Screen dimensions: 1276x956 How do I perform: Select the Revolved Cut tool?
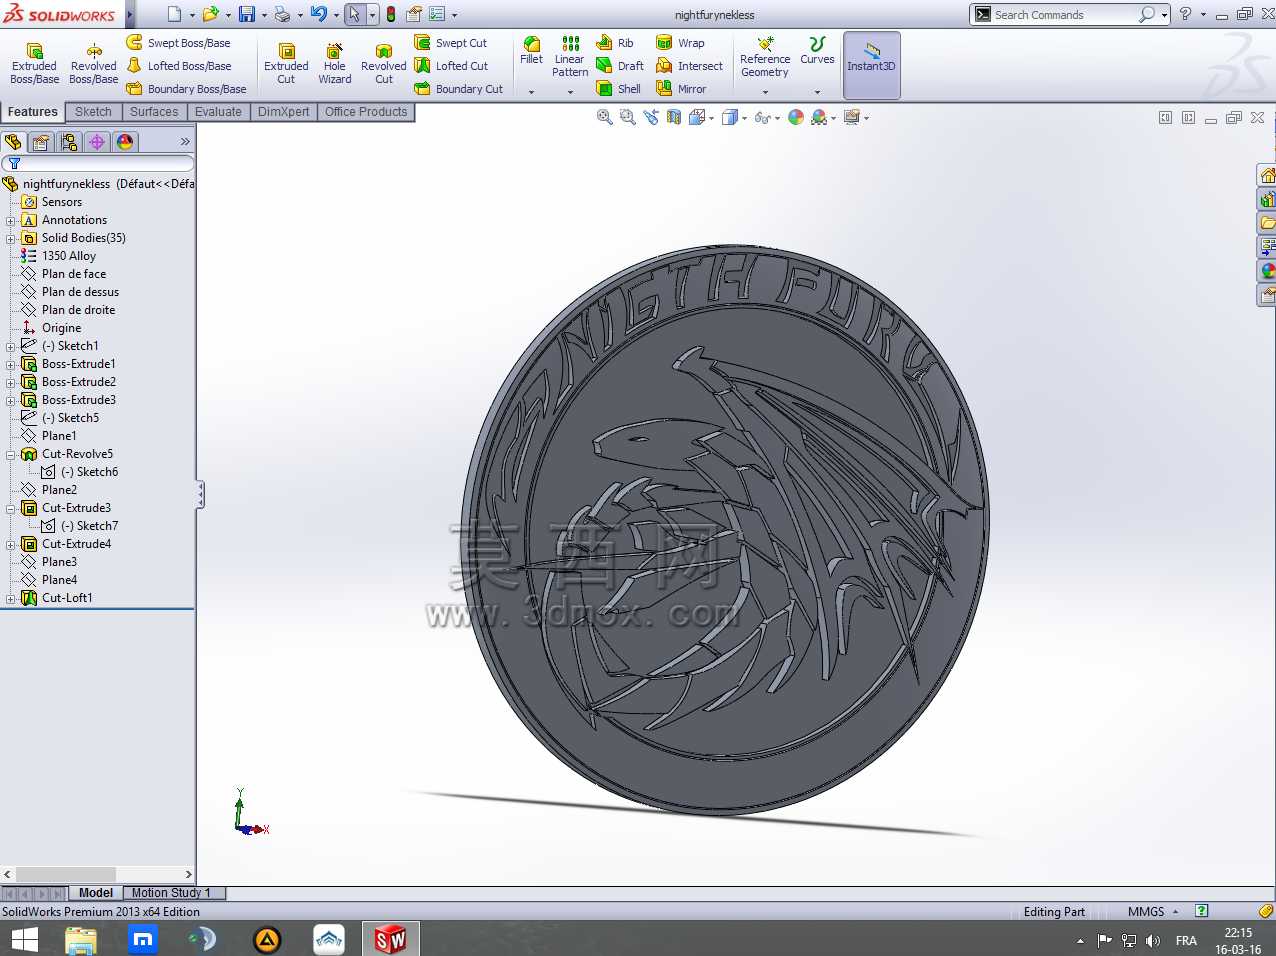click(x=384, y=64)
